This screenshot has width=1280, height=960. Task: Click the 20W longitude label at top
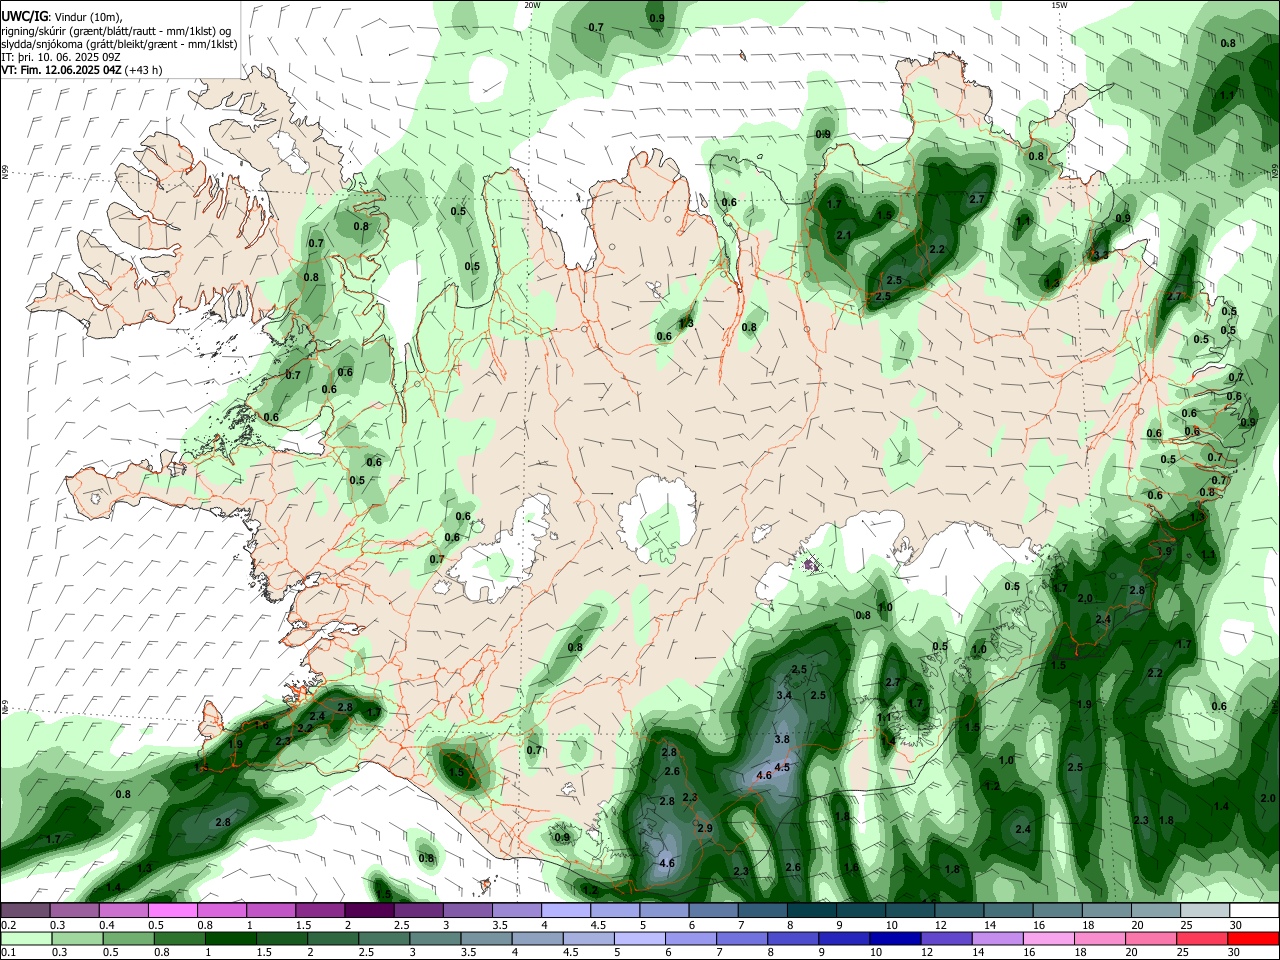pyautogui.click(x=532, y=5)
